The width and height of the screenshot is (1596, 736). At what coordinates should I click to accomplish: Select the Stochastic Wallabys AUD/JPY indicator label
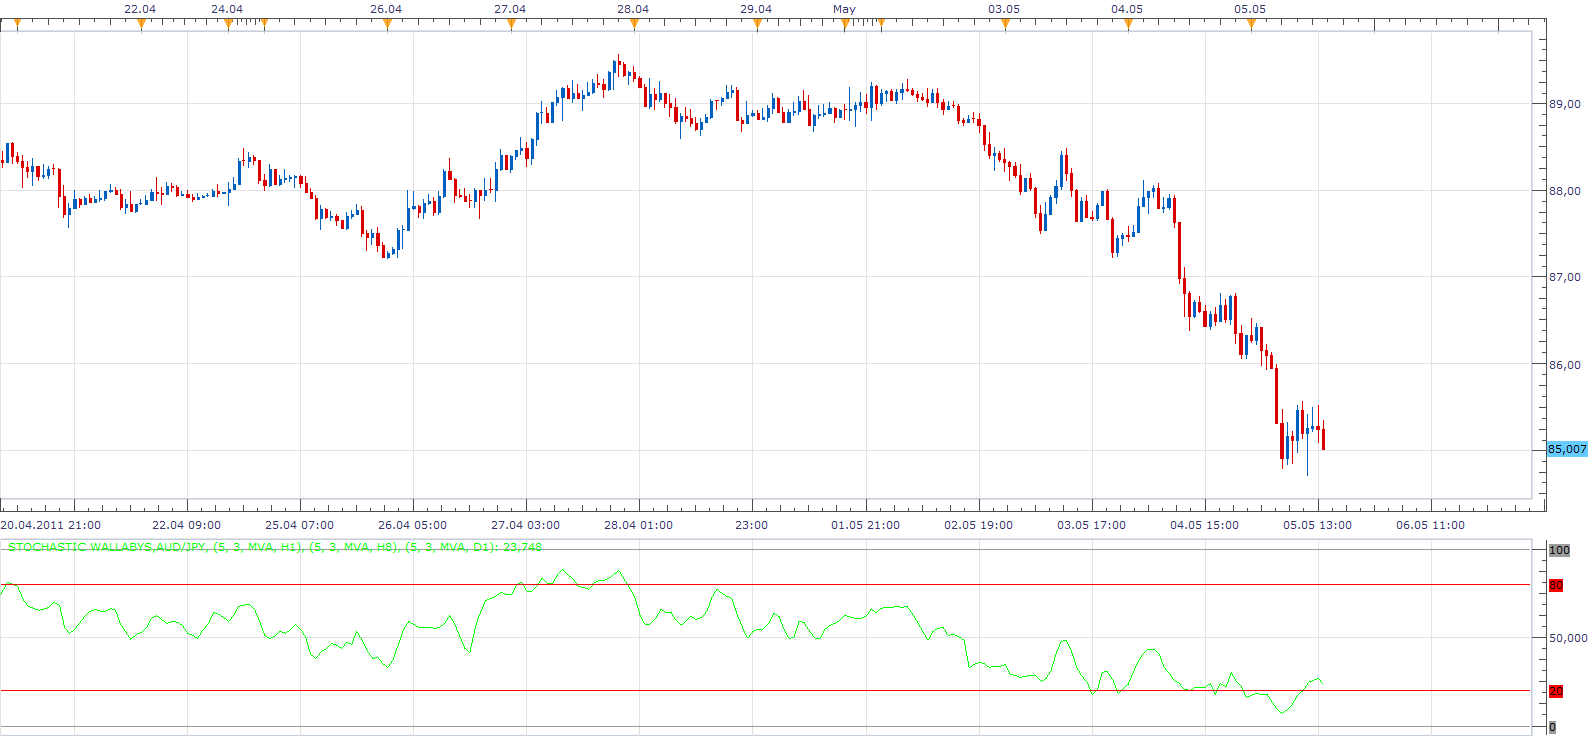275,547
